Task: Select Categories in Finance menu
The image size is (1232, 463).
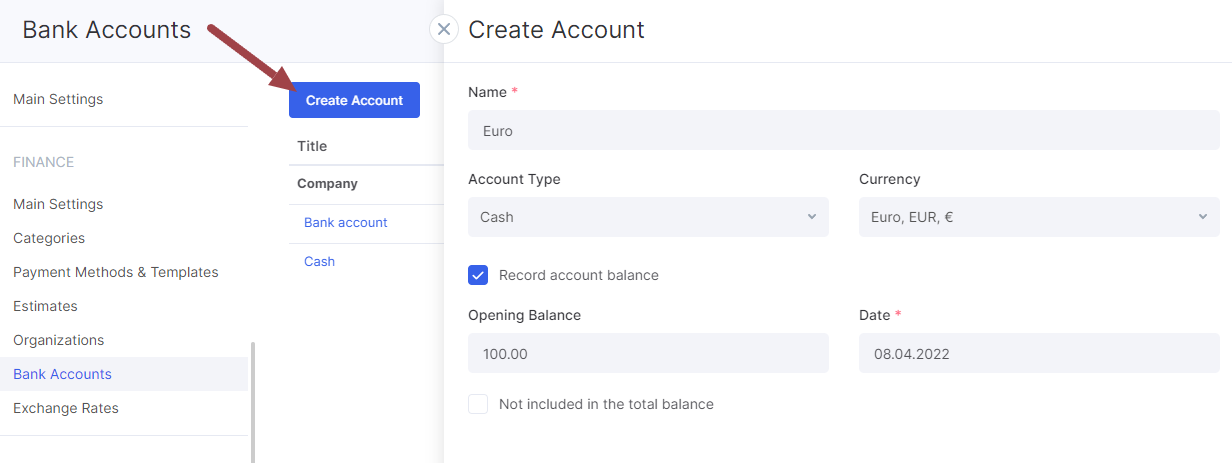Action: click(49, 238)
